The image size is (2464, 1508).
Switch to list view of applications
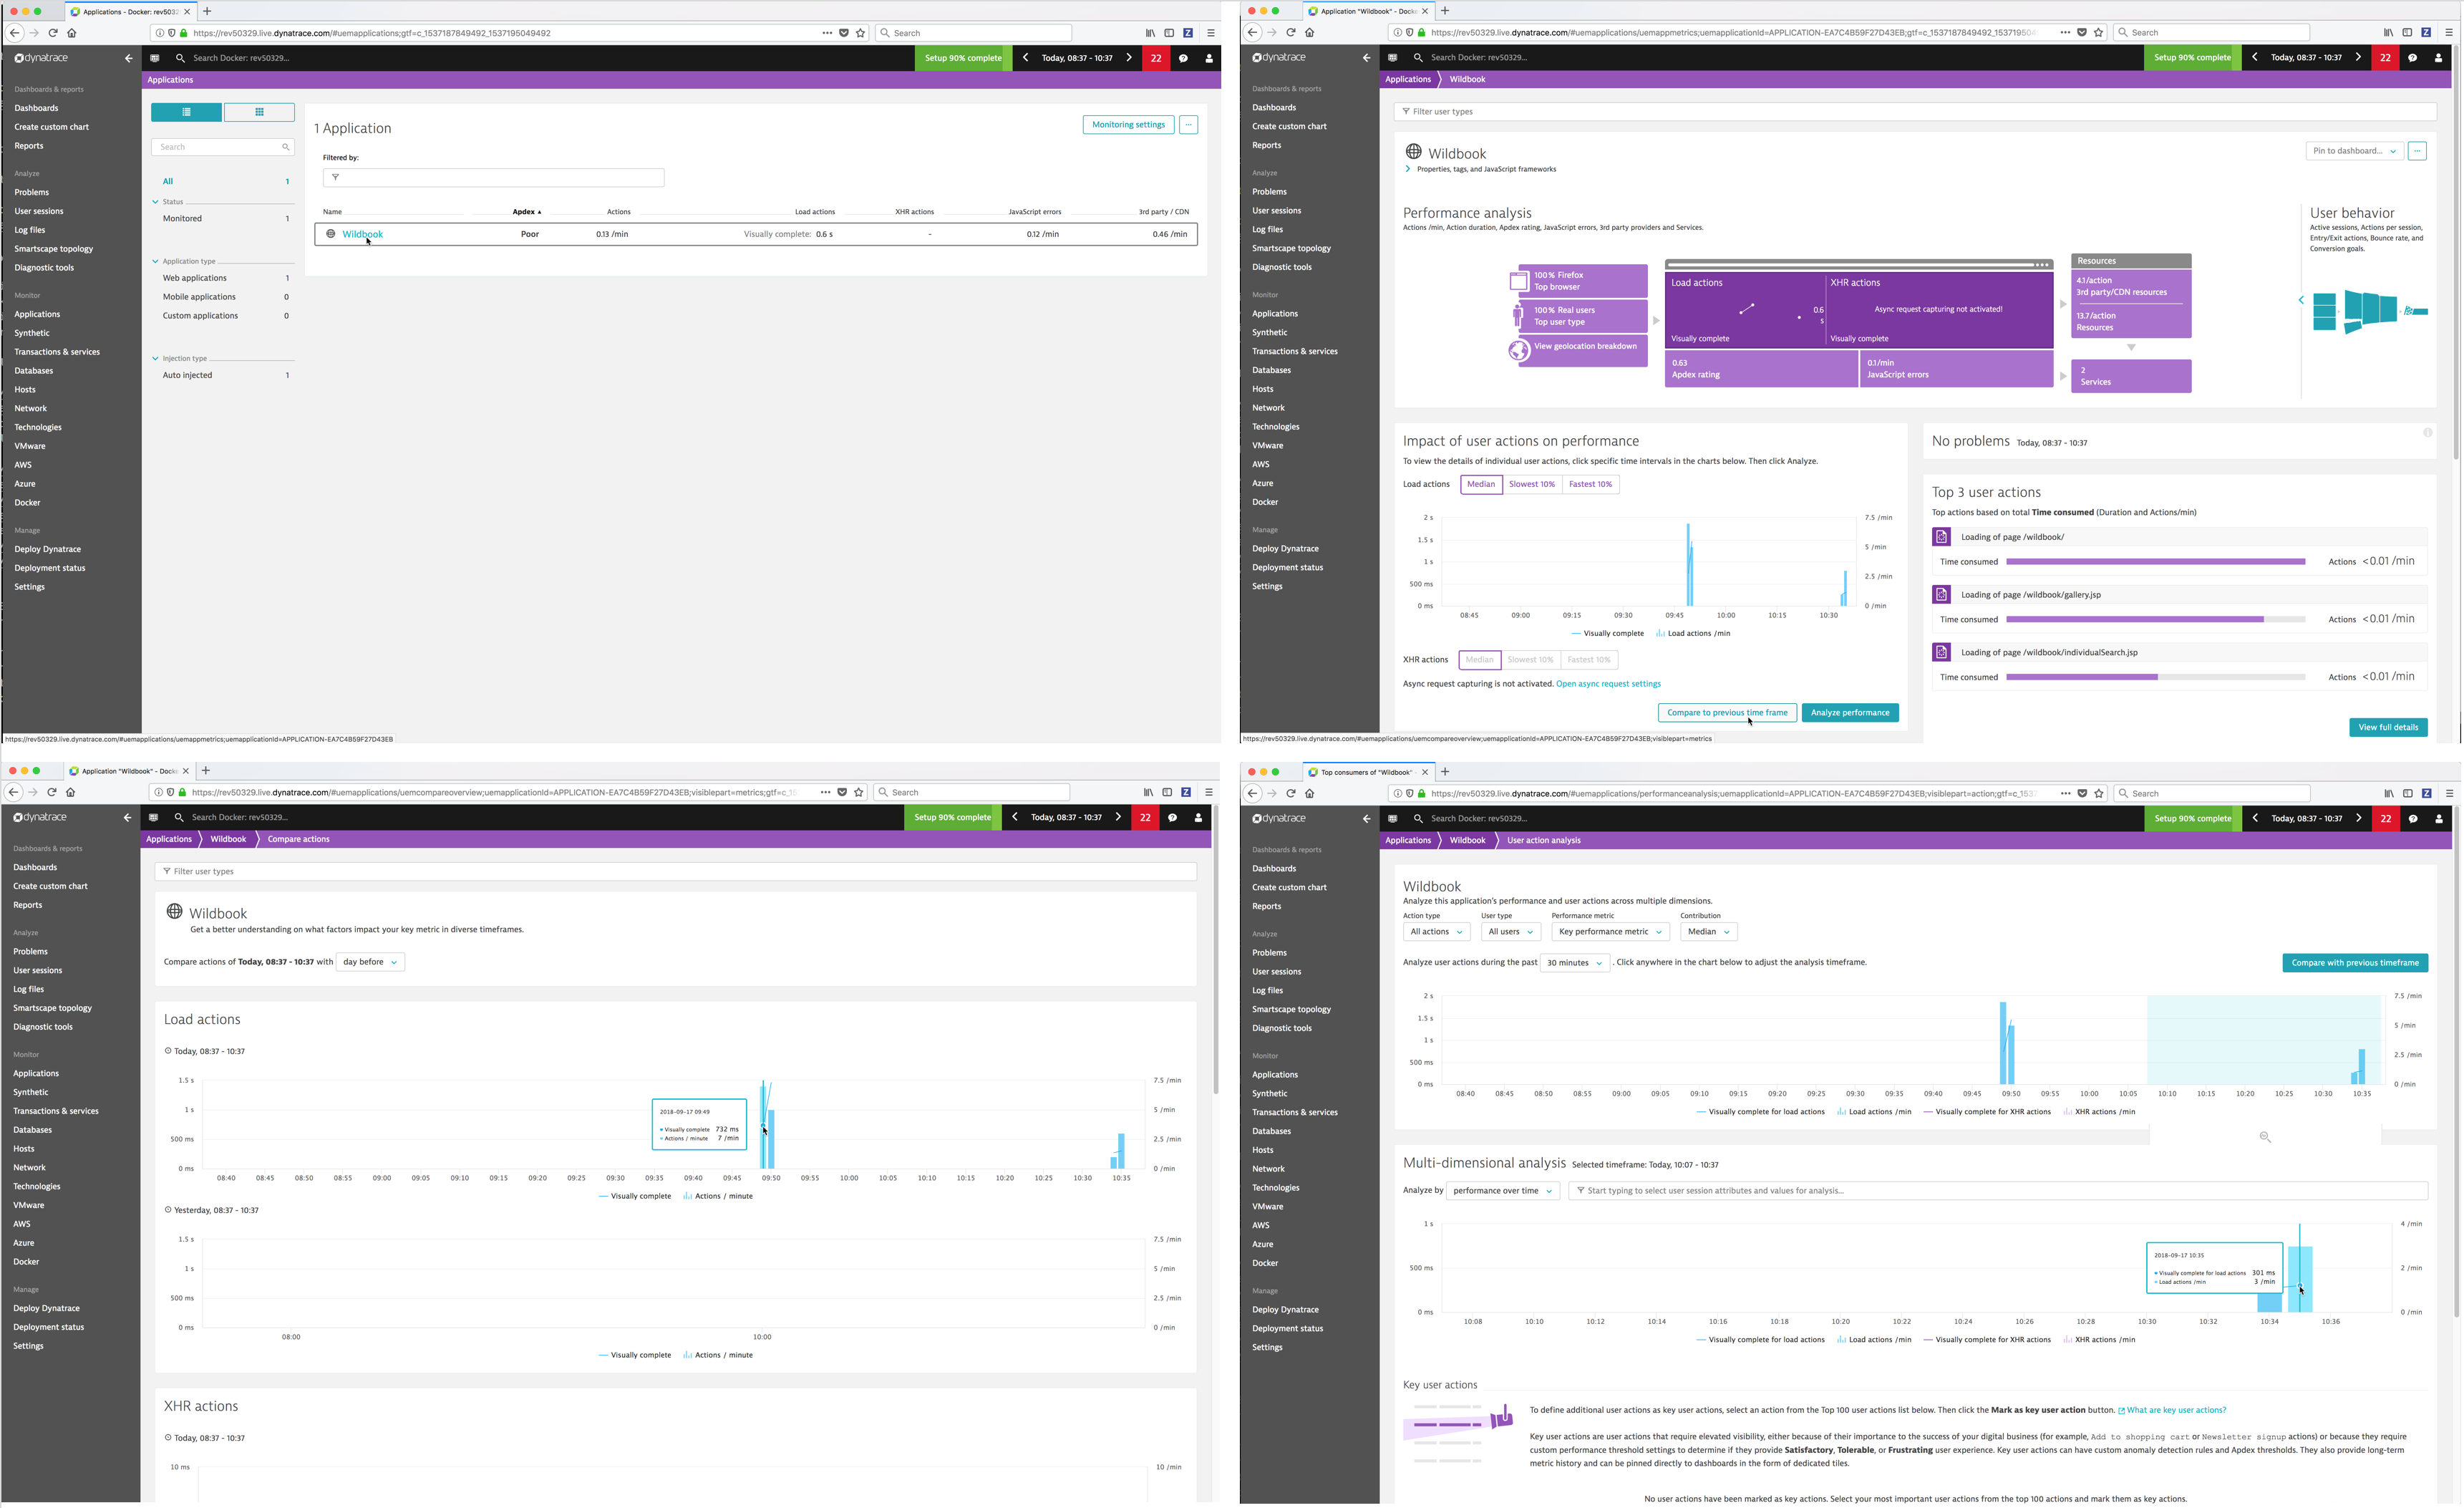(x=186, y=112)
